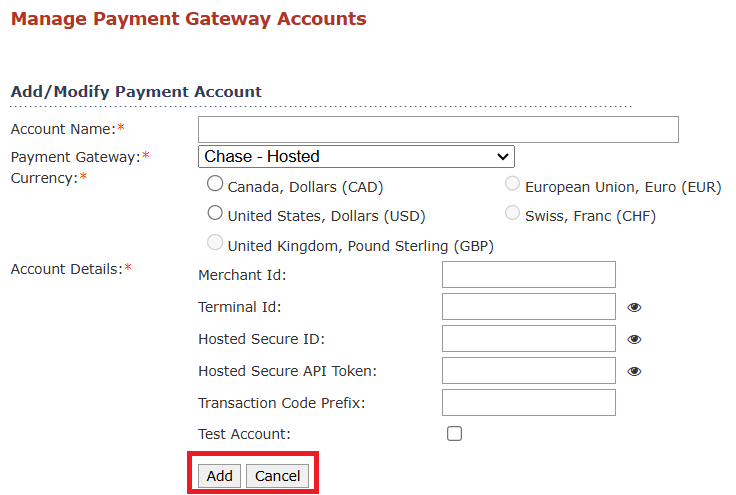The width and height of the screenshot is (736, 495).
Task: Choose United States, Dollars (USD) radio option
Action: coord(215,213)
